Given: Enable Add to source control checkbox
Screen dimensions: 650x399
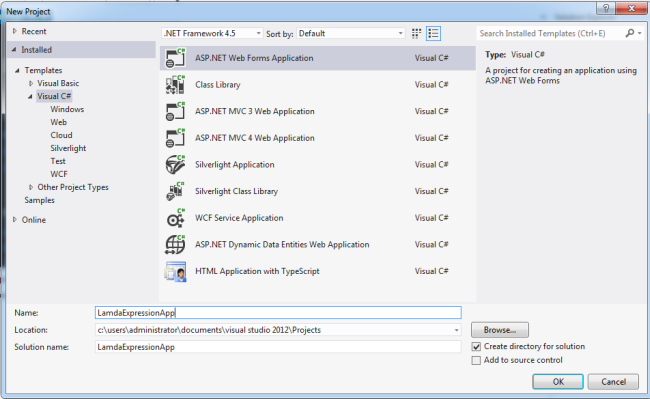Looking at the screenshot, I should pyautogui.click(x=476, y=360).
